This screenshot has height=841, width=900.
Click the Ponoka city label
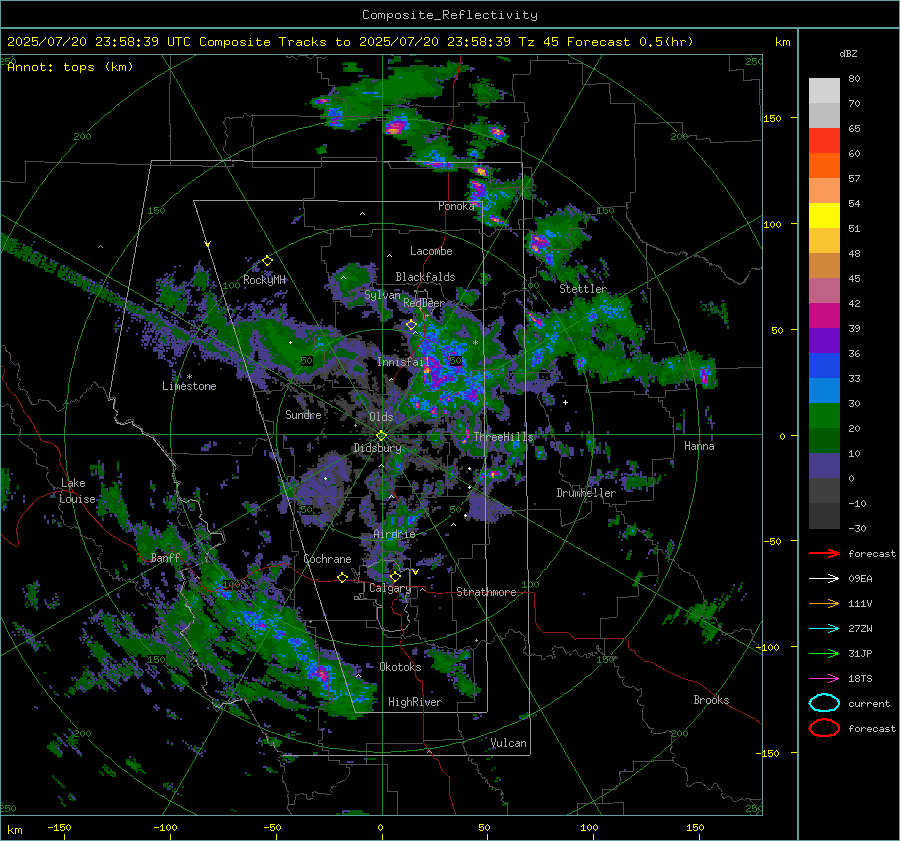[456, 206]
